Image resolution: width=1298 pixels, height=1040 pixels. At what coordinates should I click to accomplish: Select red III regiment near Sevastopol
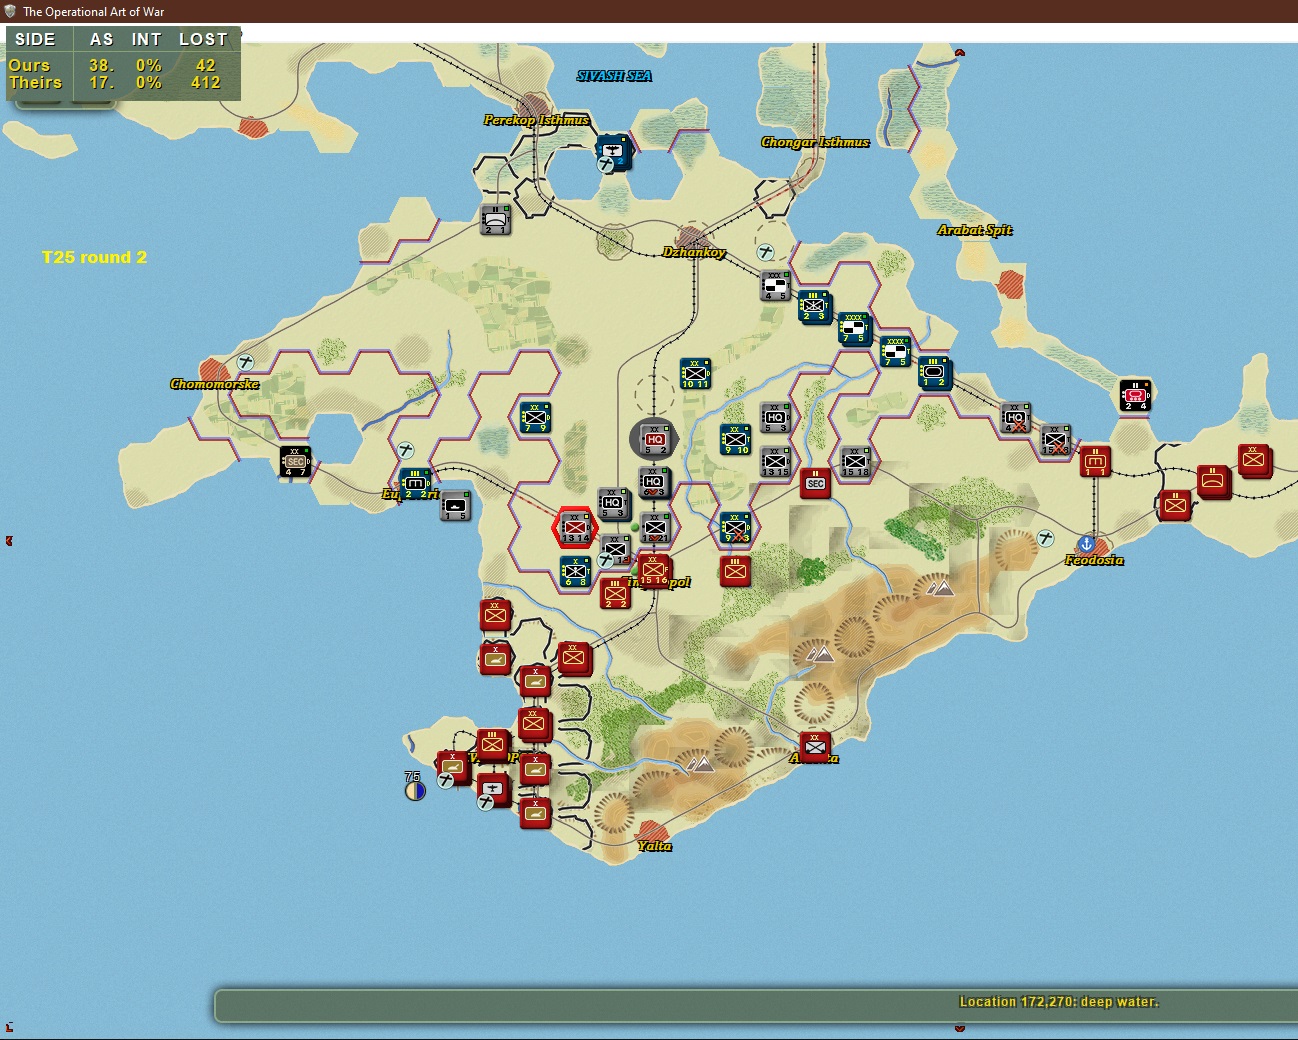493,745
